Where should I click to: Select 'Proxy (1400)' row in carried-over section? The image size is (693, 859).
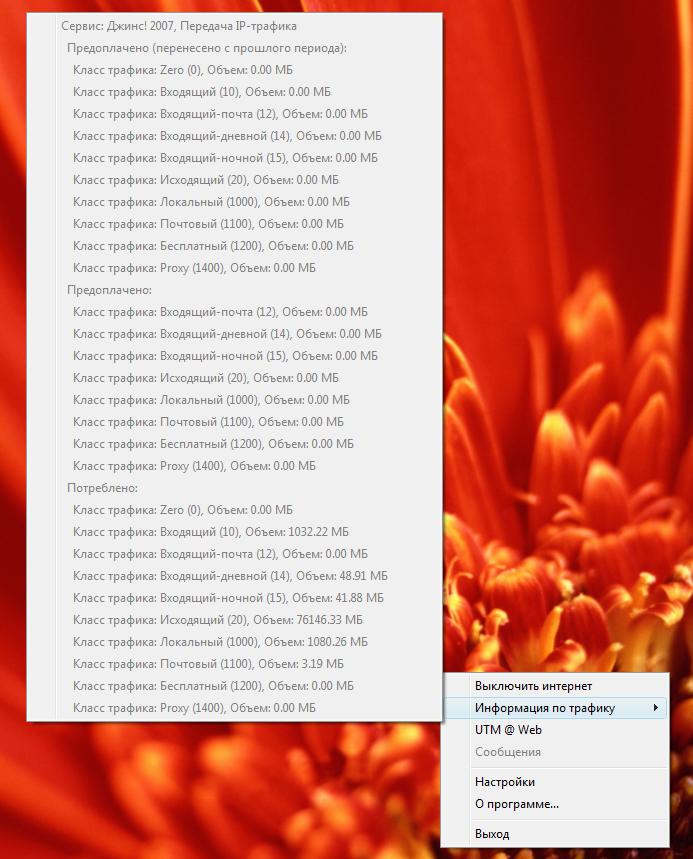pyautogui.click(x=234, y=268)
